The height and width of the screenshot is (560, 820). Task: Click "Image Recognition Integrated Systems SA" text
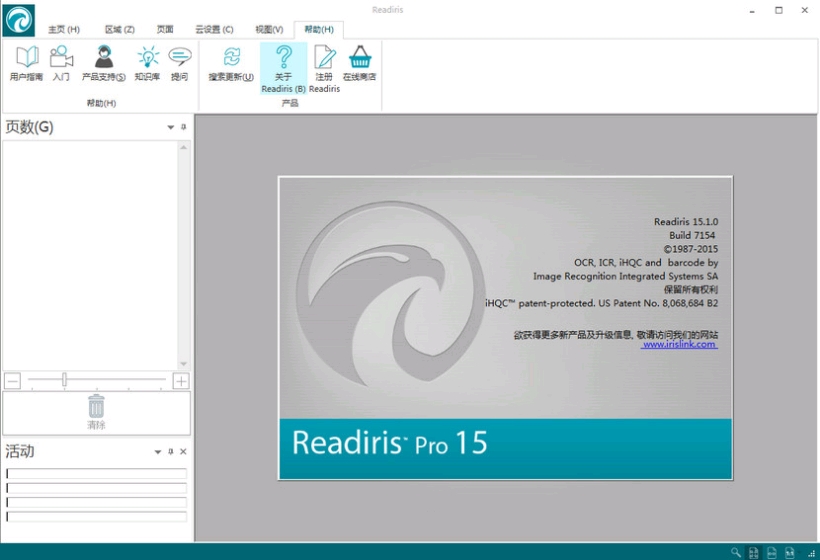coord(625,276)
